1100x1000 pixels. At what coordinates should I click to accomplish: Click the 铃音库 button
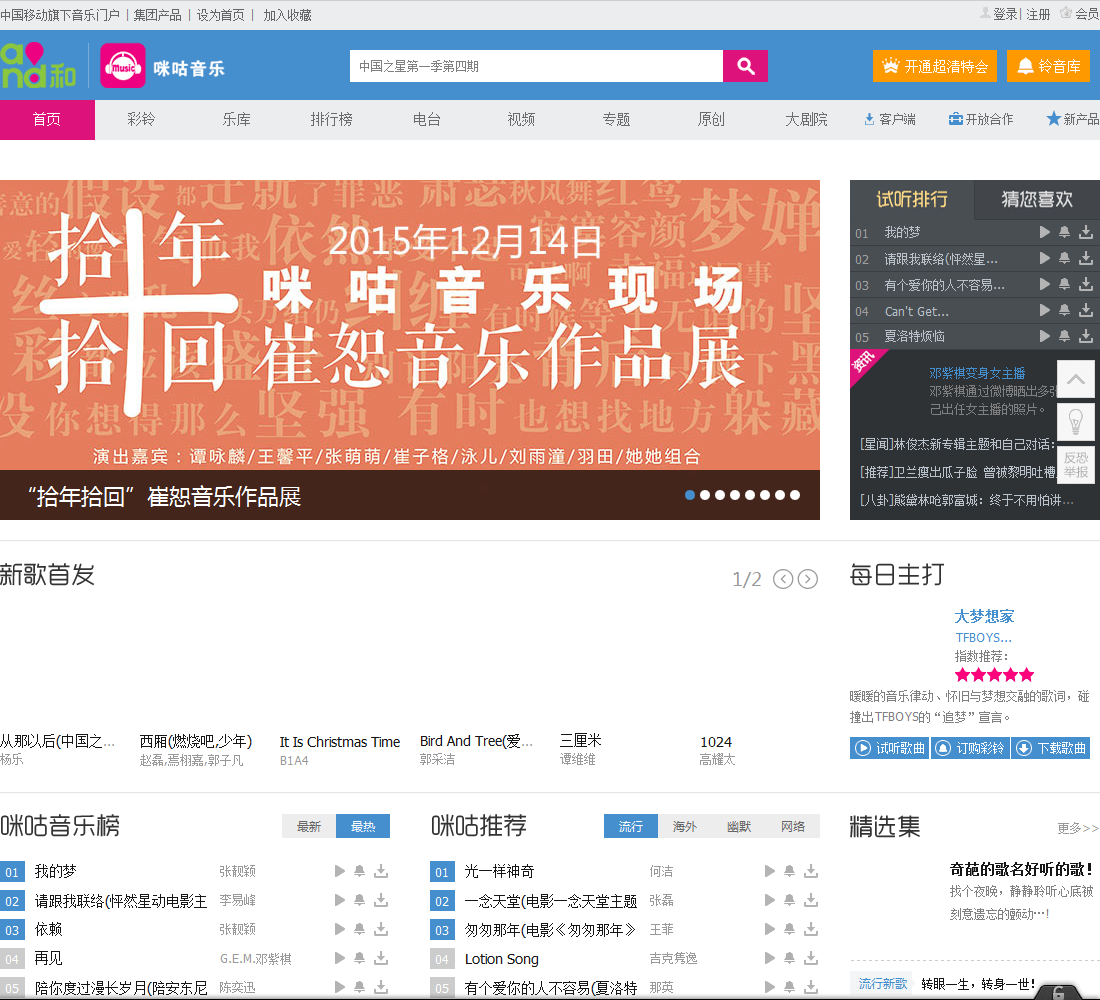pyautogui.click(x=1048, y=66)
